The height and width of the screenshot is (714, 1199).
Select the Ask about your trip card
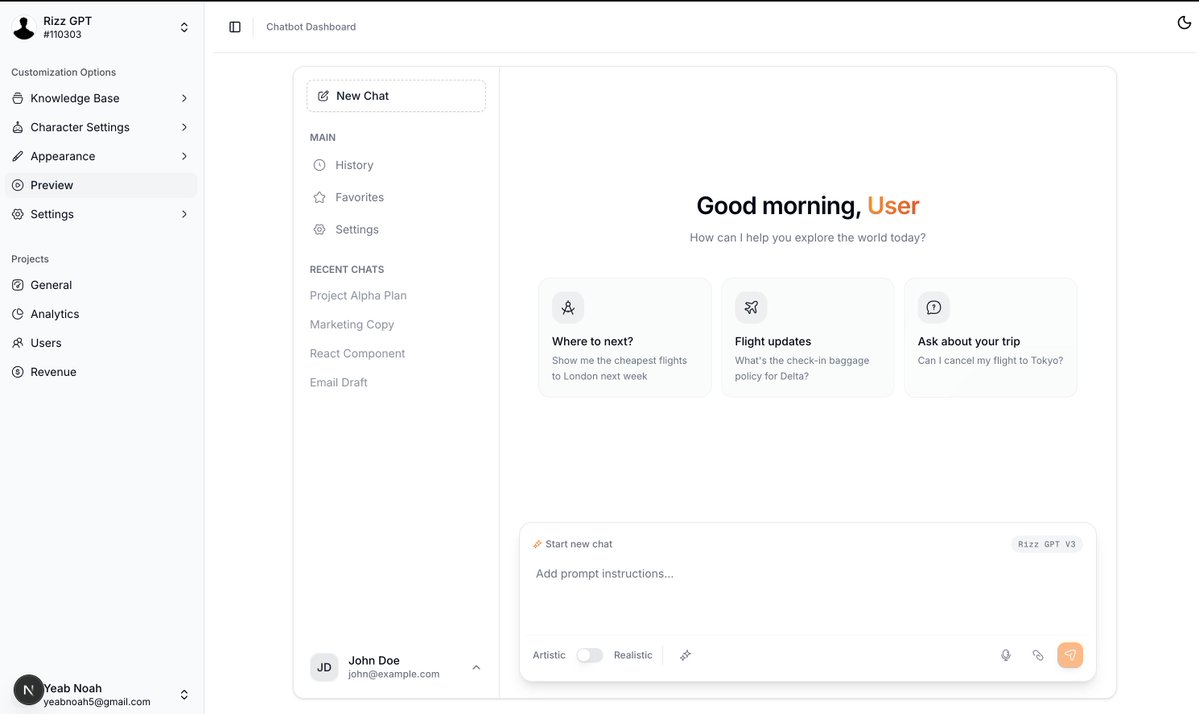[x=990, y=337]
